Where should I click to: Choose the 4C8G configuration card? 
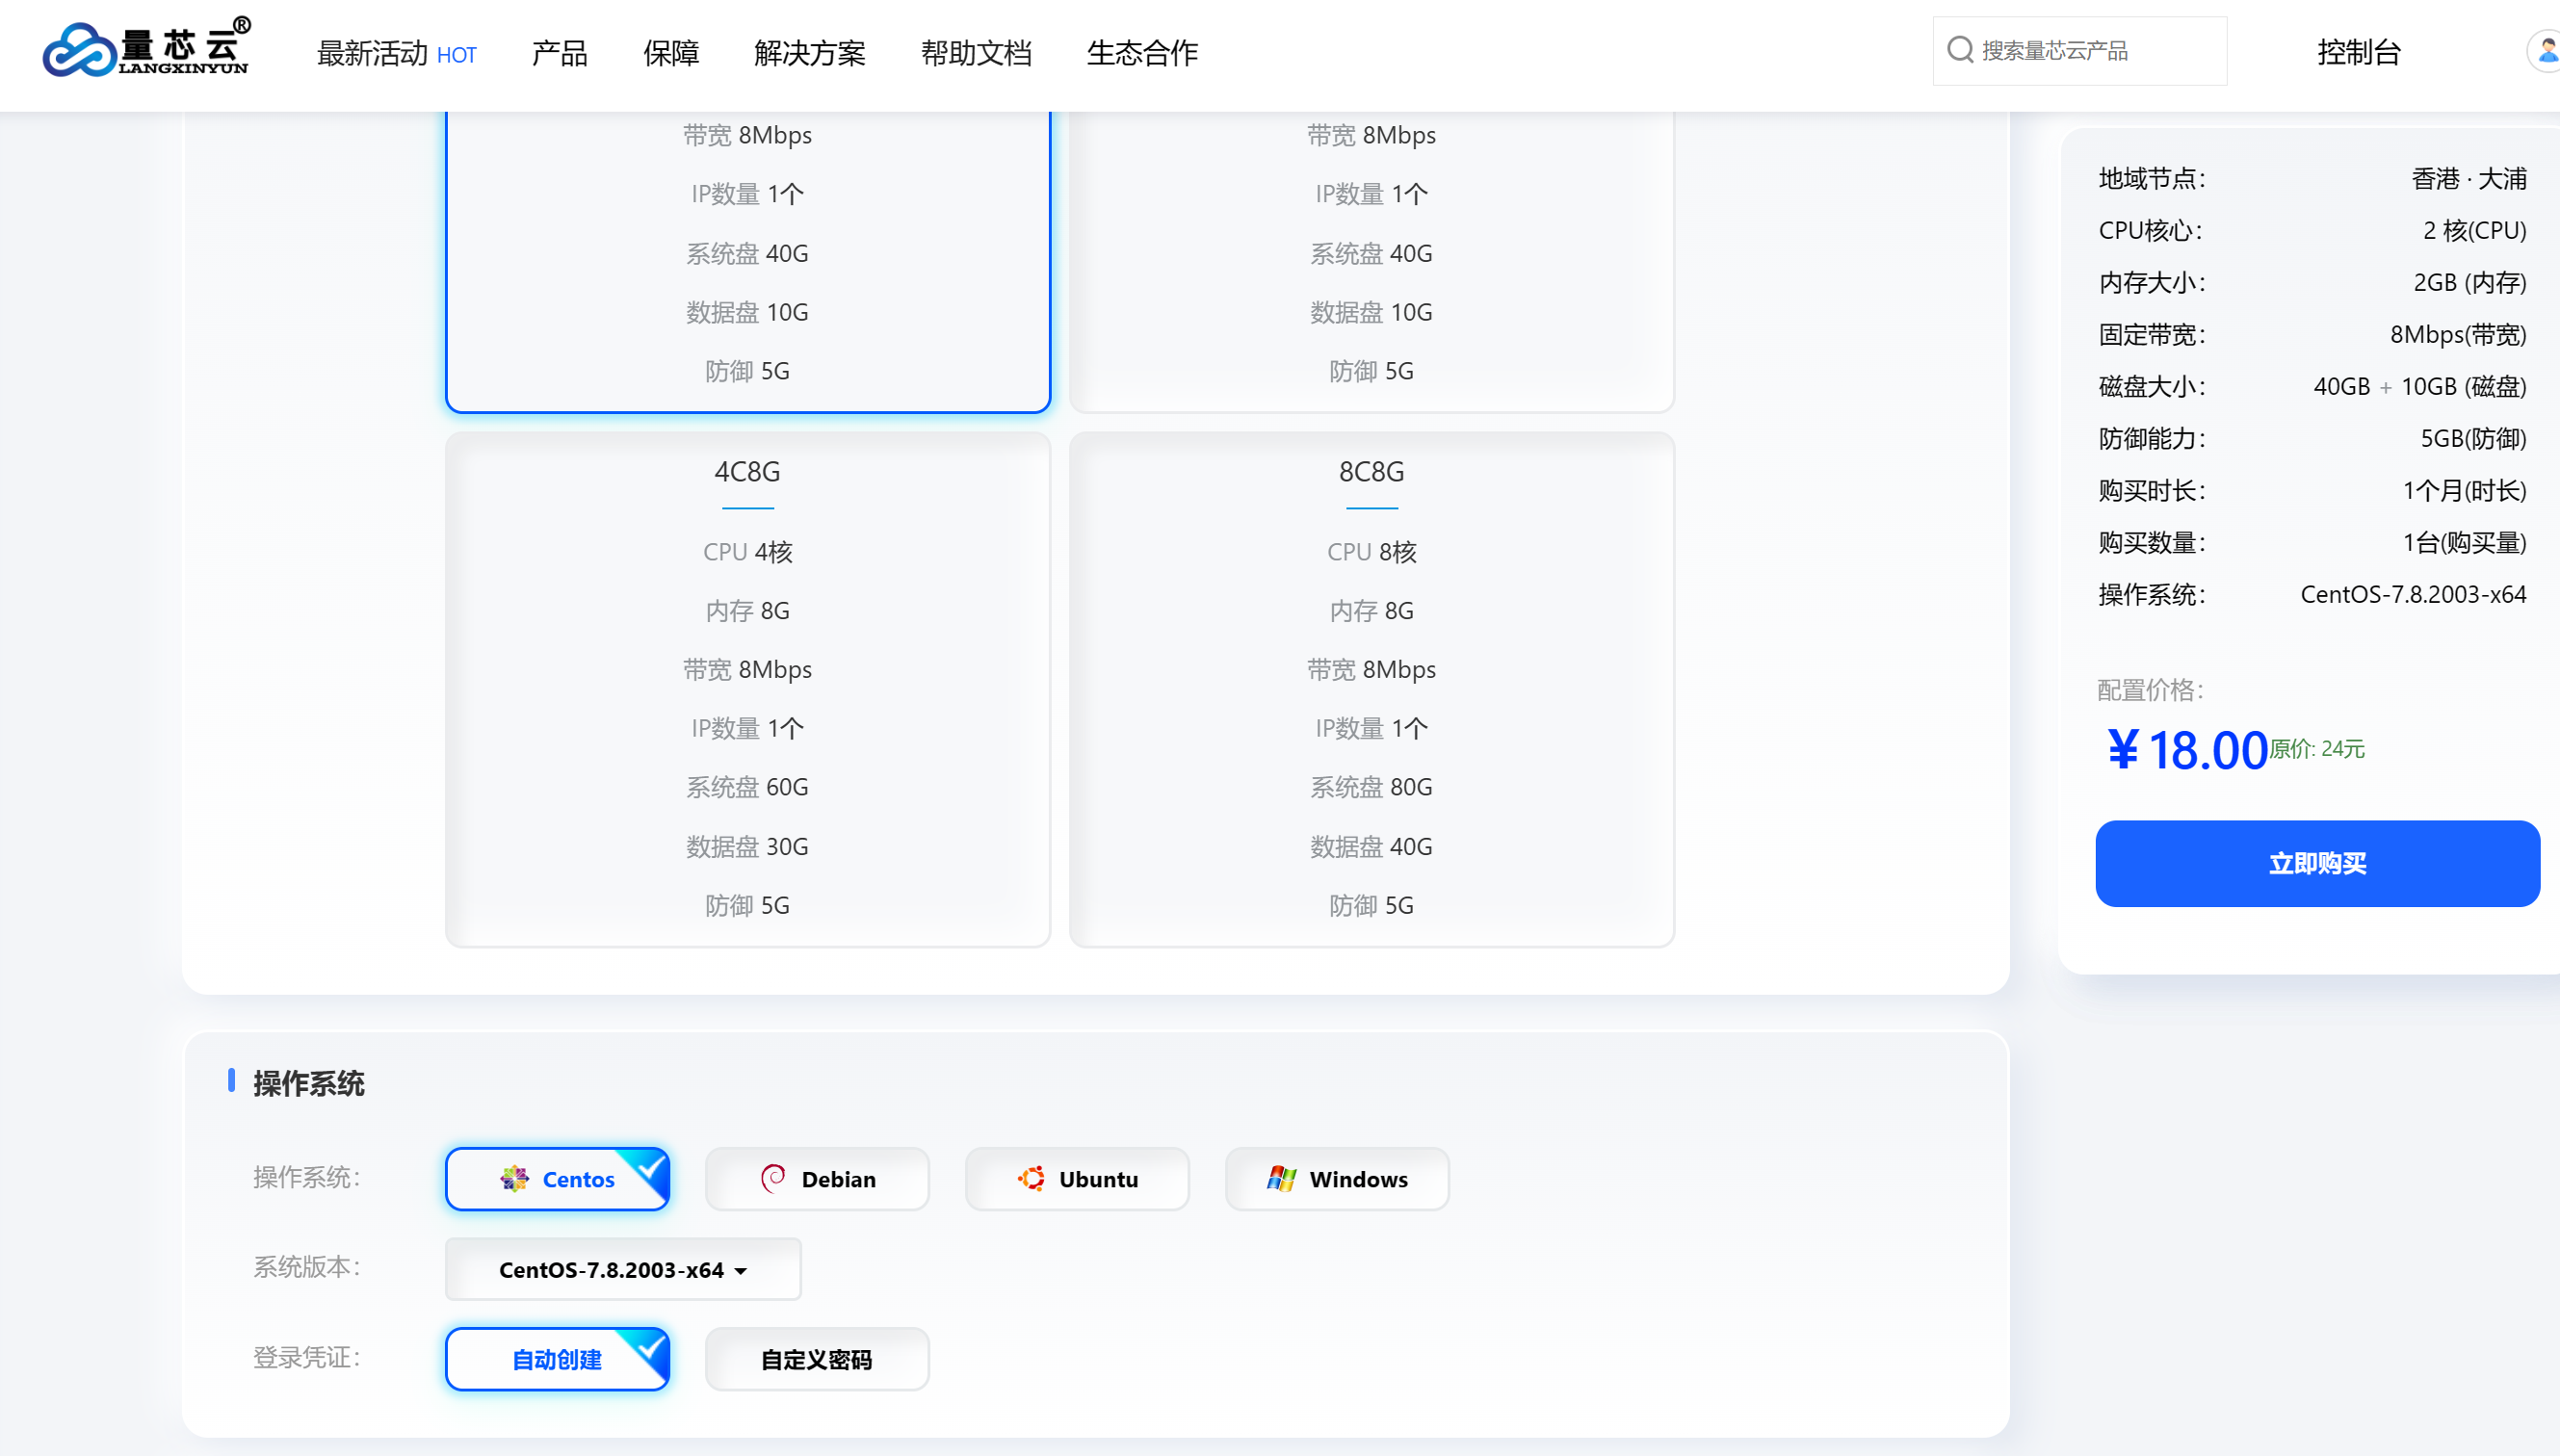pos(747,689)
